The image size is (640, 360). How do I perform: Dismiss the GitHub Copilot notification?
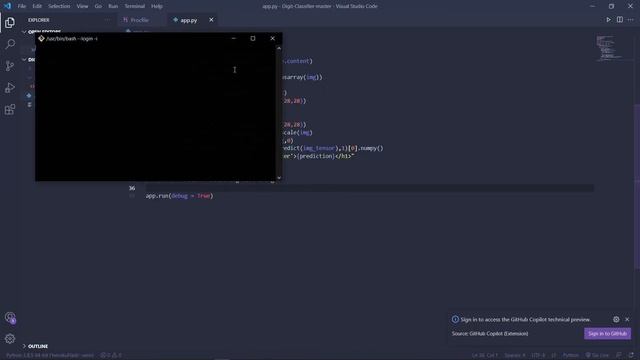[x=627, y=319]
